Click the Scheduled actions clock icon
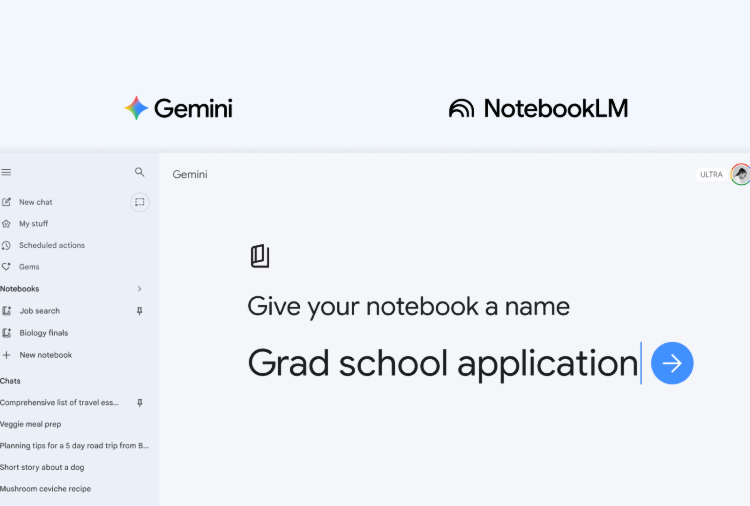This screenshot has height=506, width=750. coord(6,245)
